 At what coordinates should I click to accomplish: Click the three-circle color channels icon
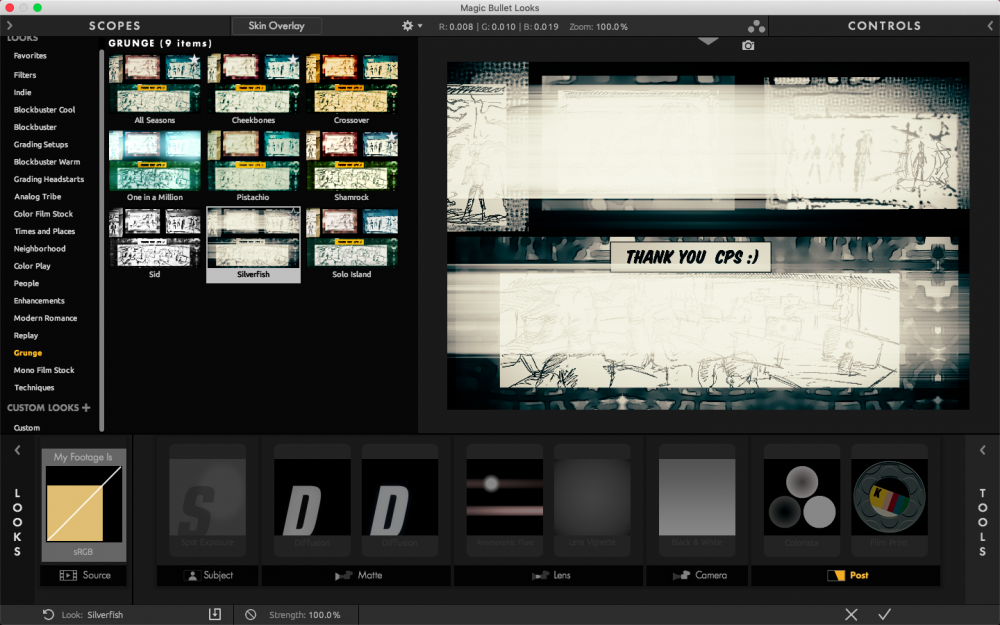[756, 26]
